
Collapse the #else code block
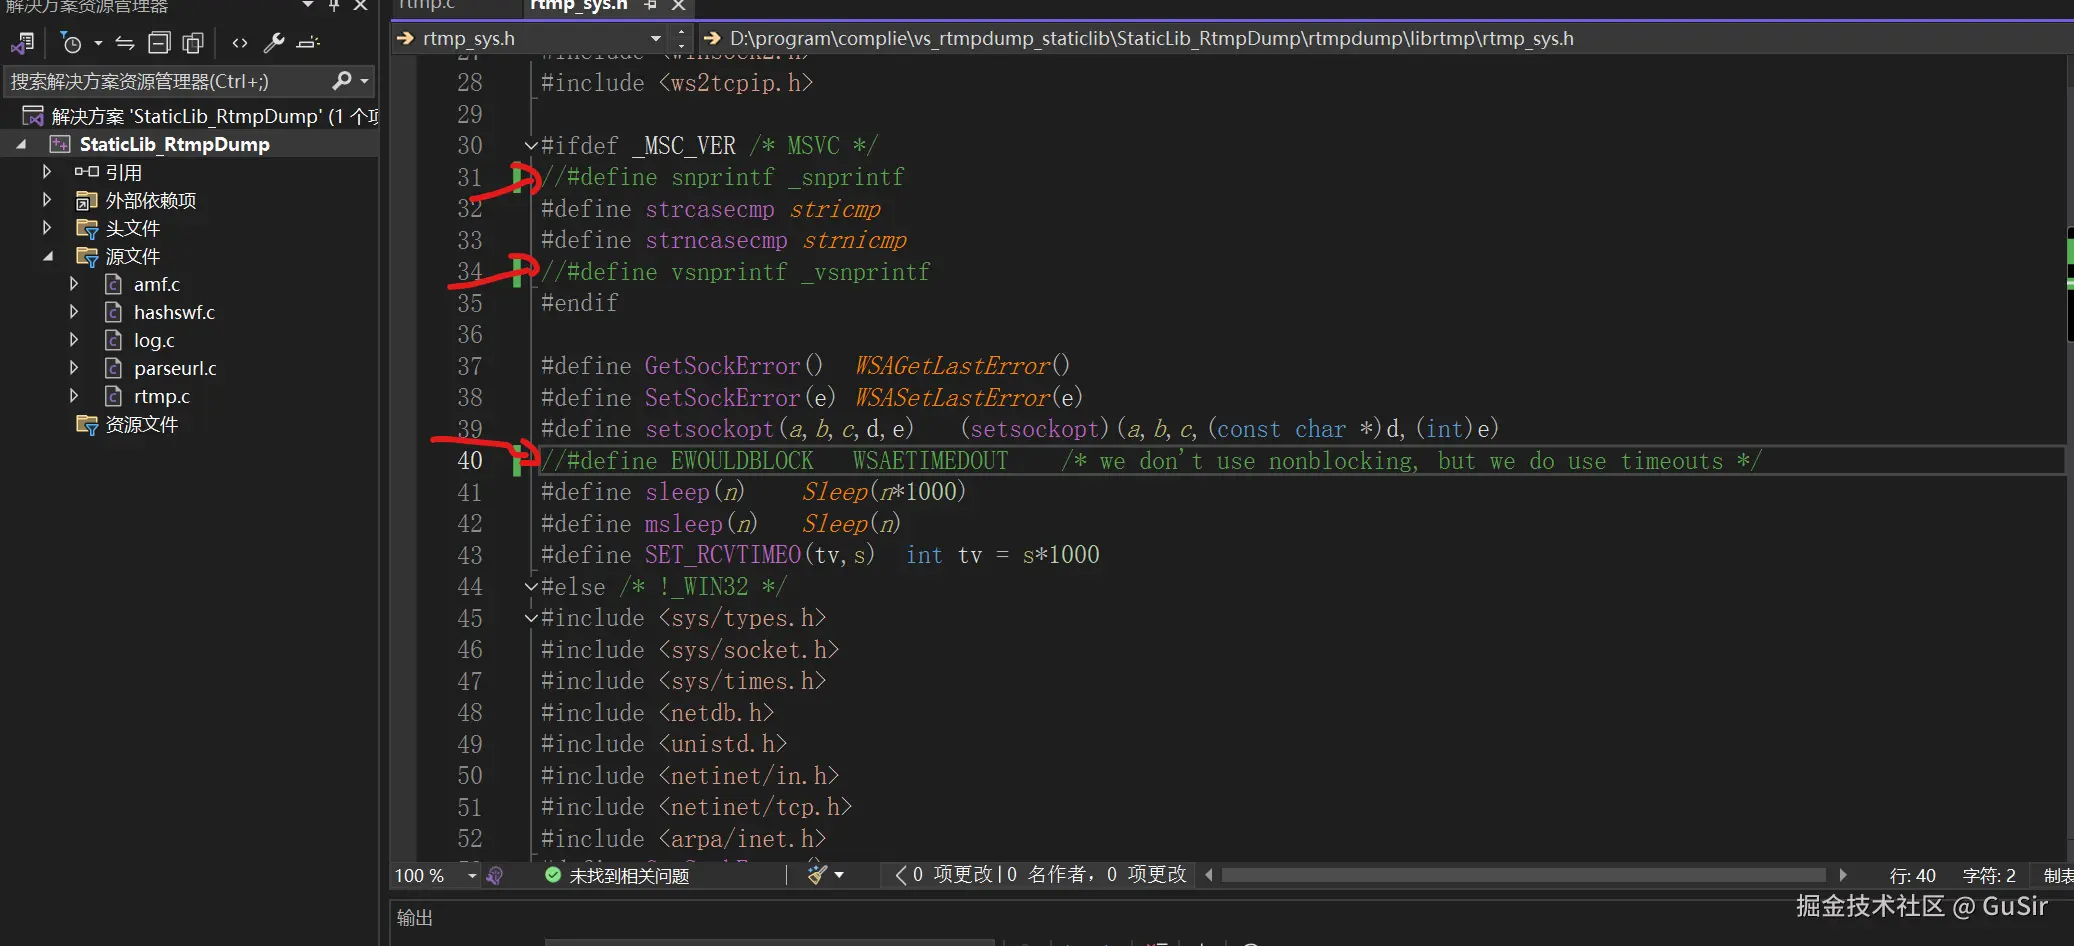pyautogui.click(x=531, y=587)
